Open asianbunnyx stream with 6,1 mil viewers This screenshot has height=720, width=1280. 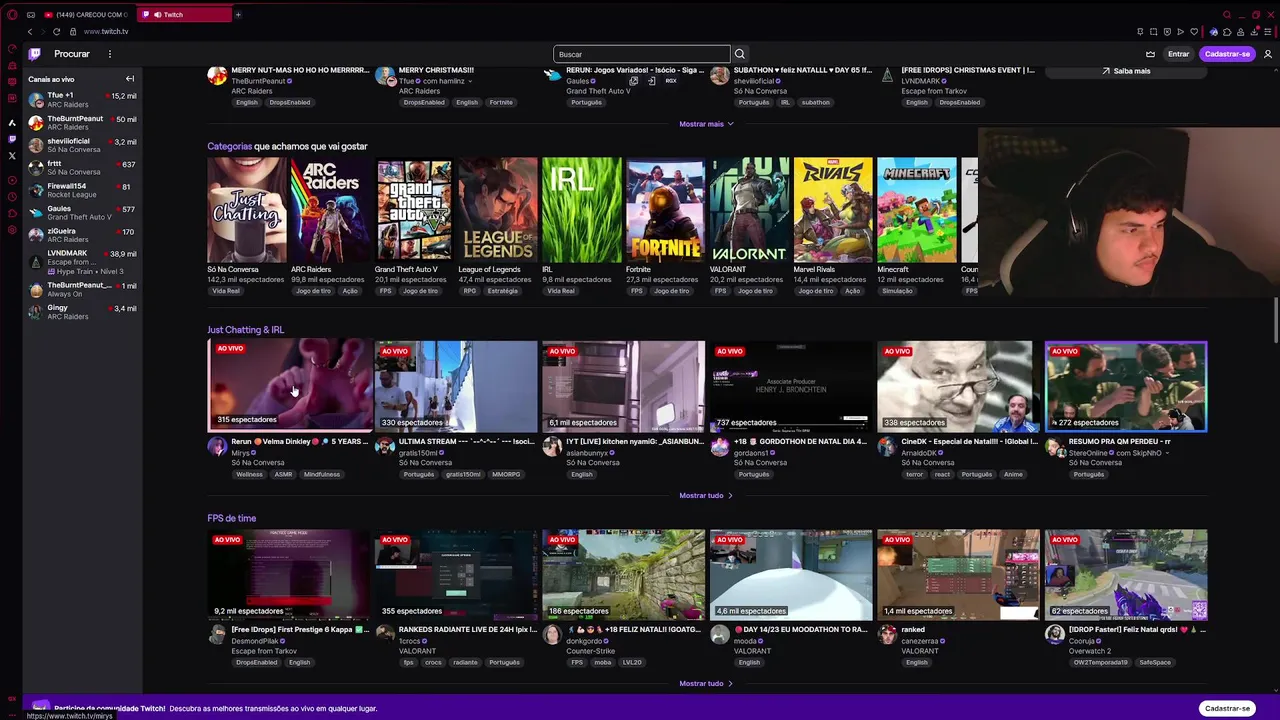pos(623,386)
